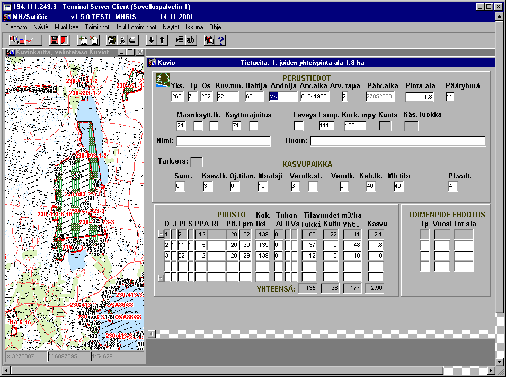Click the down arrow toolbar icon
Image resolution: width=506 pixels, height=377 pixels.
tap(151, 40)
